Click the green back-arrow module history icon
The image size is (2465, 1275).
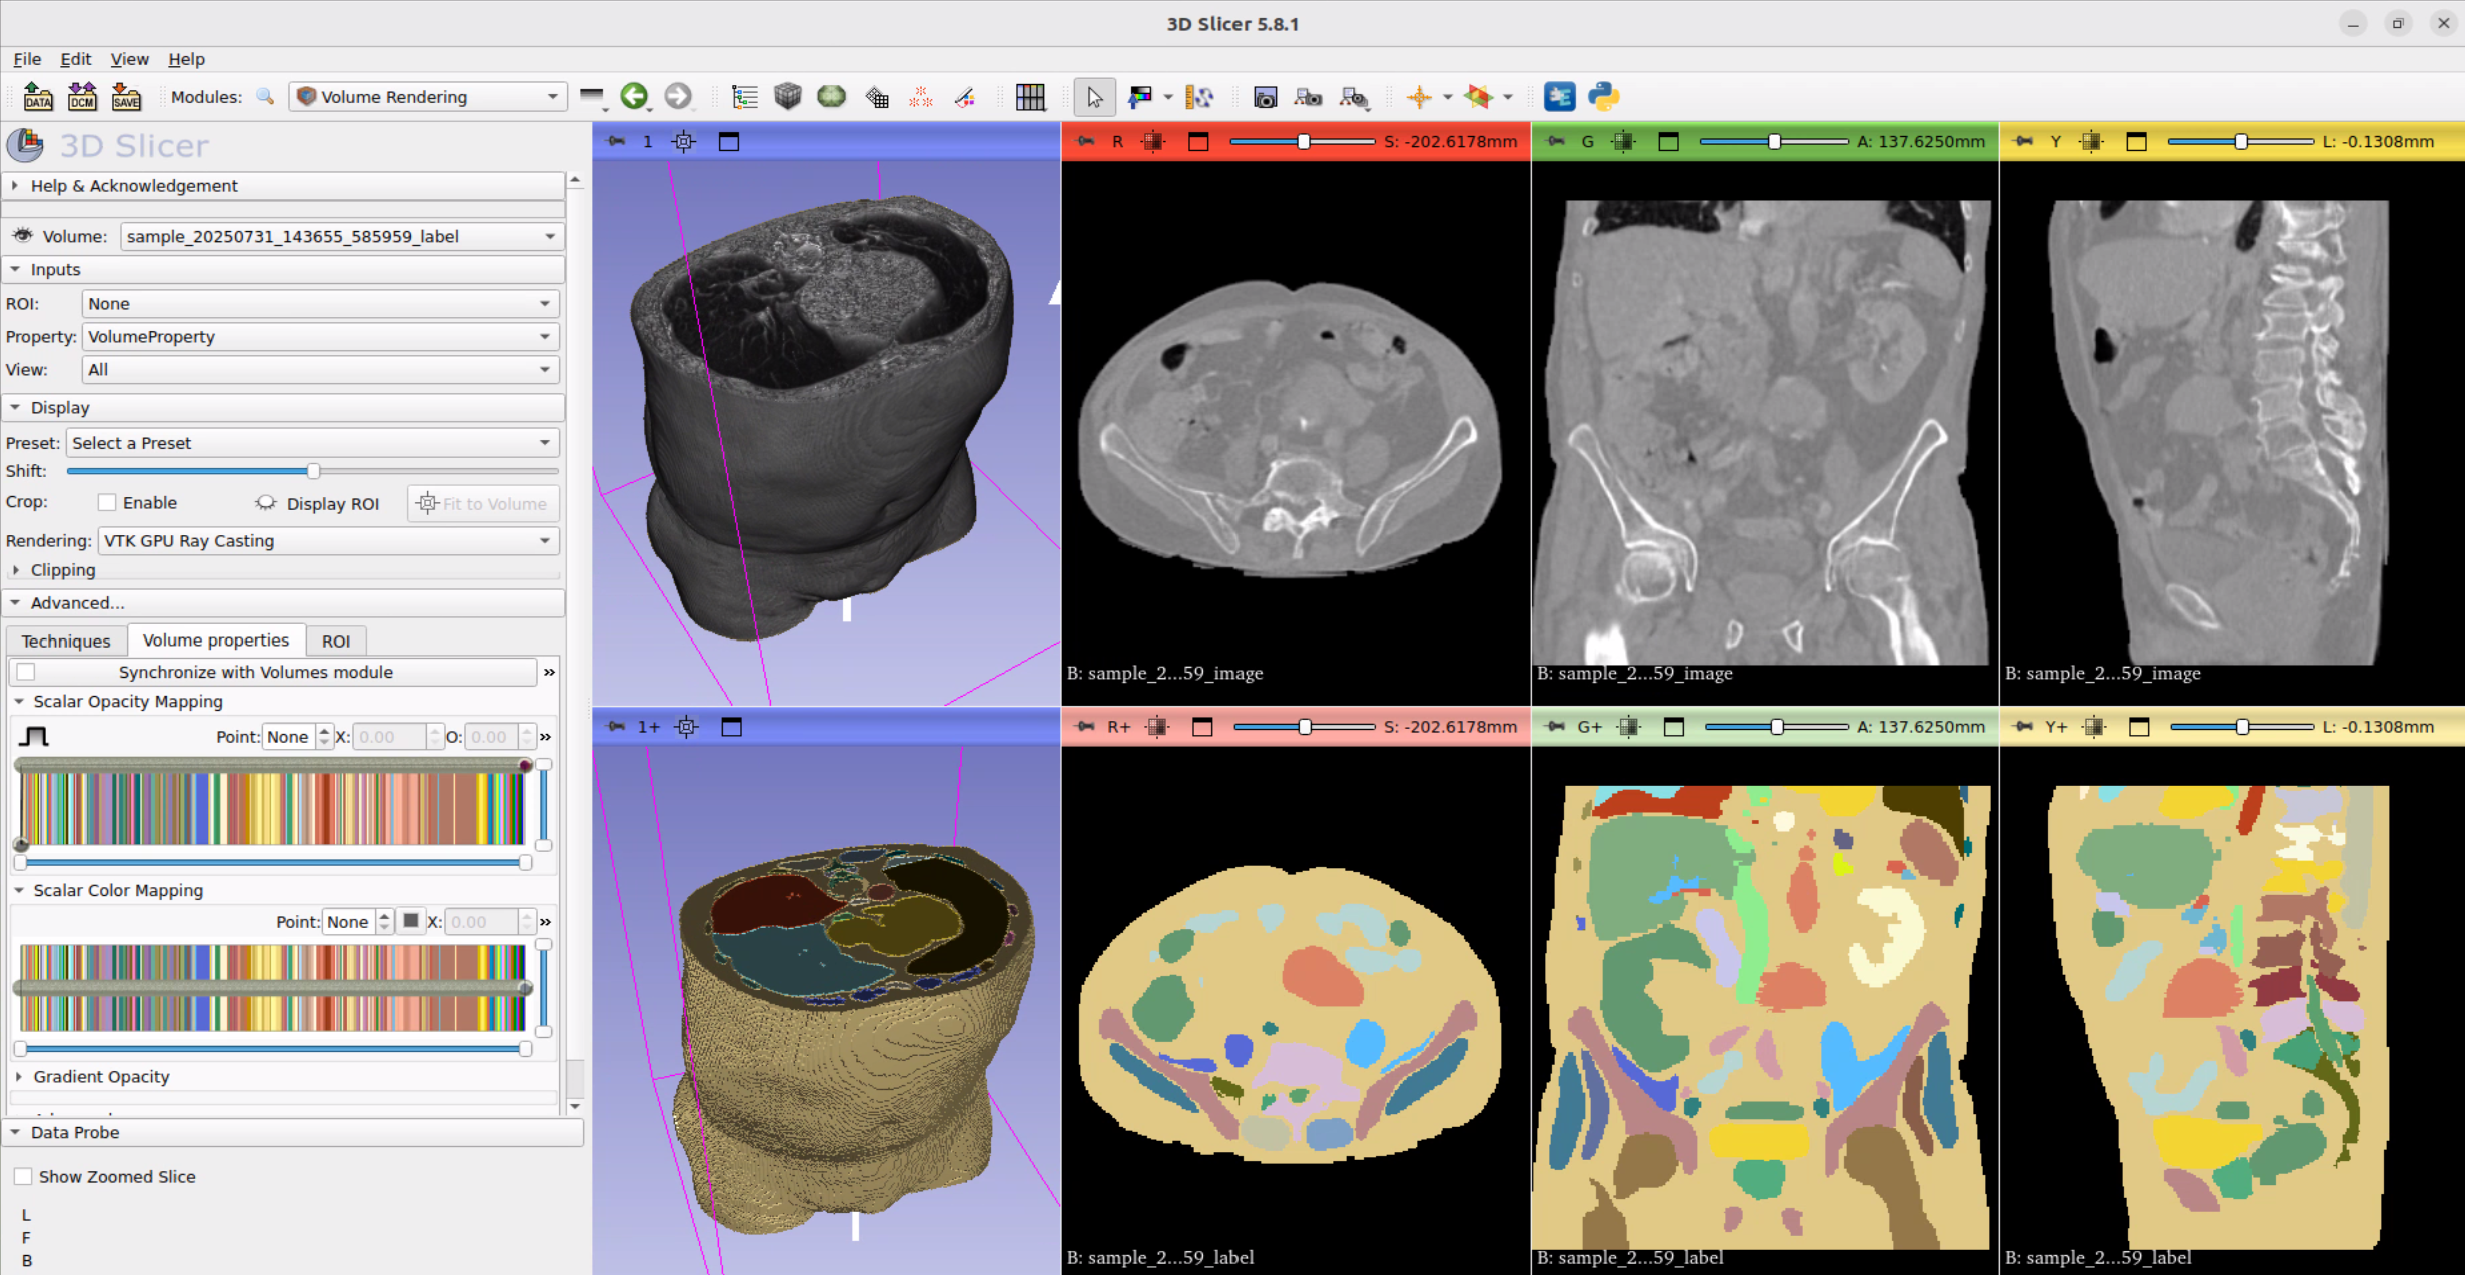[x=634, y=96]
